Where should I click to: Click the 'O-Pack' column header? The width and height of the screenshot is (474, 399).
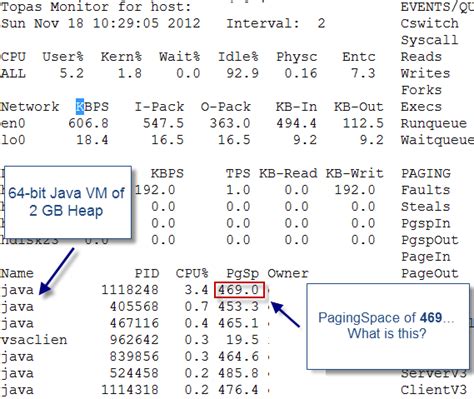(226, 107)
